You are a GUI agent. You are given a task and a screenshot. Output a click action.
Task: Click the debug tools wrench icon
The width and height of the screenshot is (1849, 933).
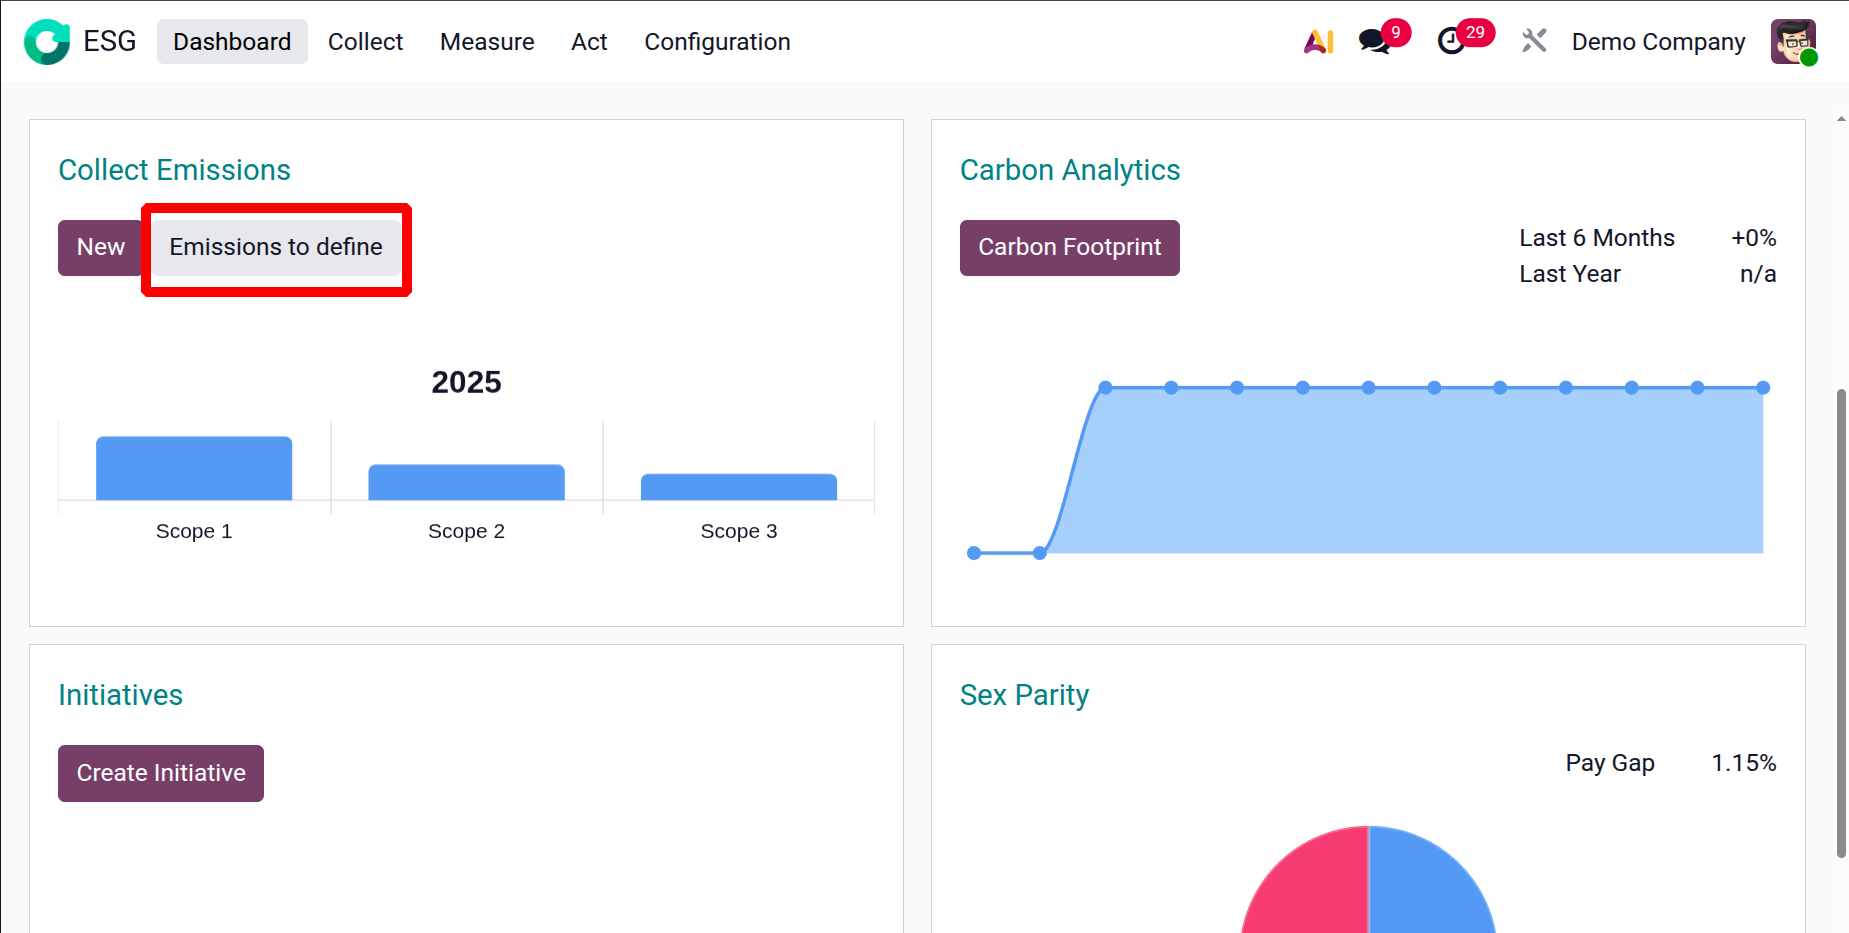click(x=1534, y=42)
